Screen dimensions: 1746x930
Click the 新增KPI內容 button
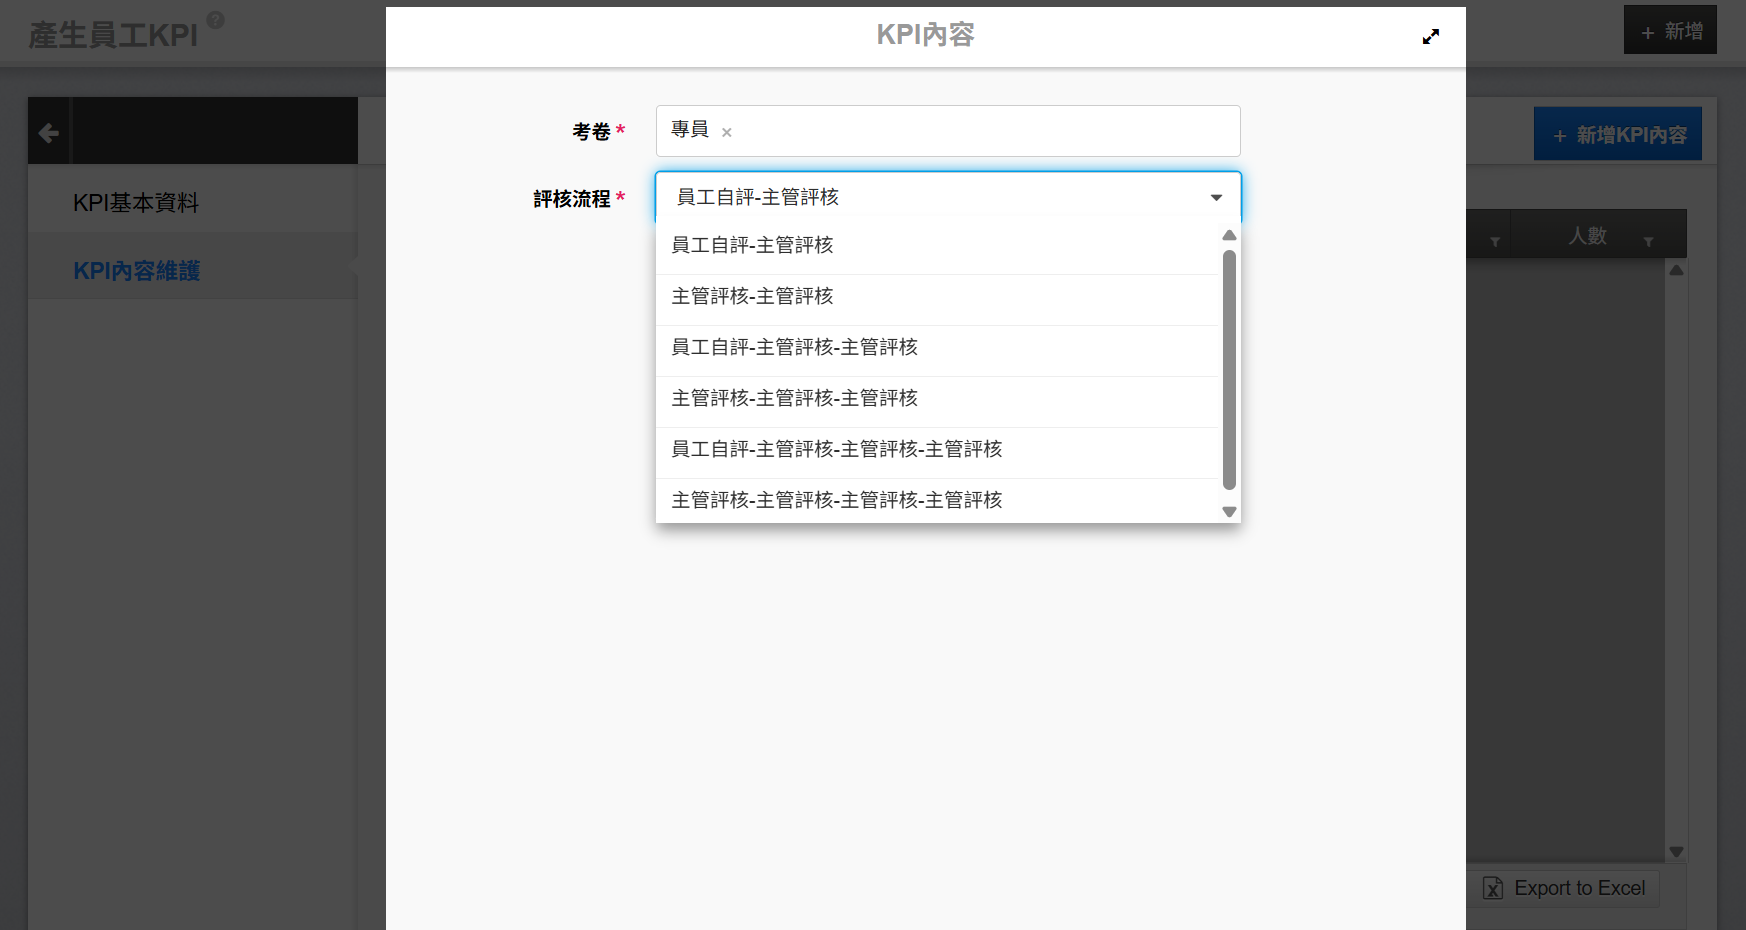[1618, 135]
